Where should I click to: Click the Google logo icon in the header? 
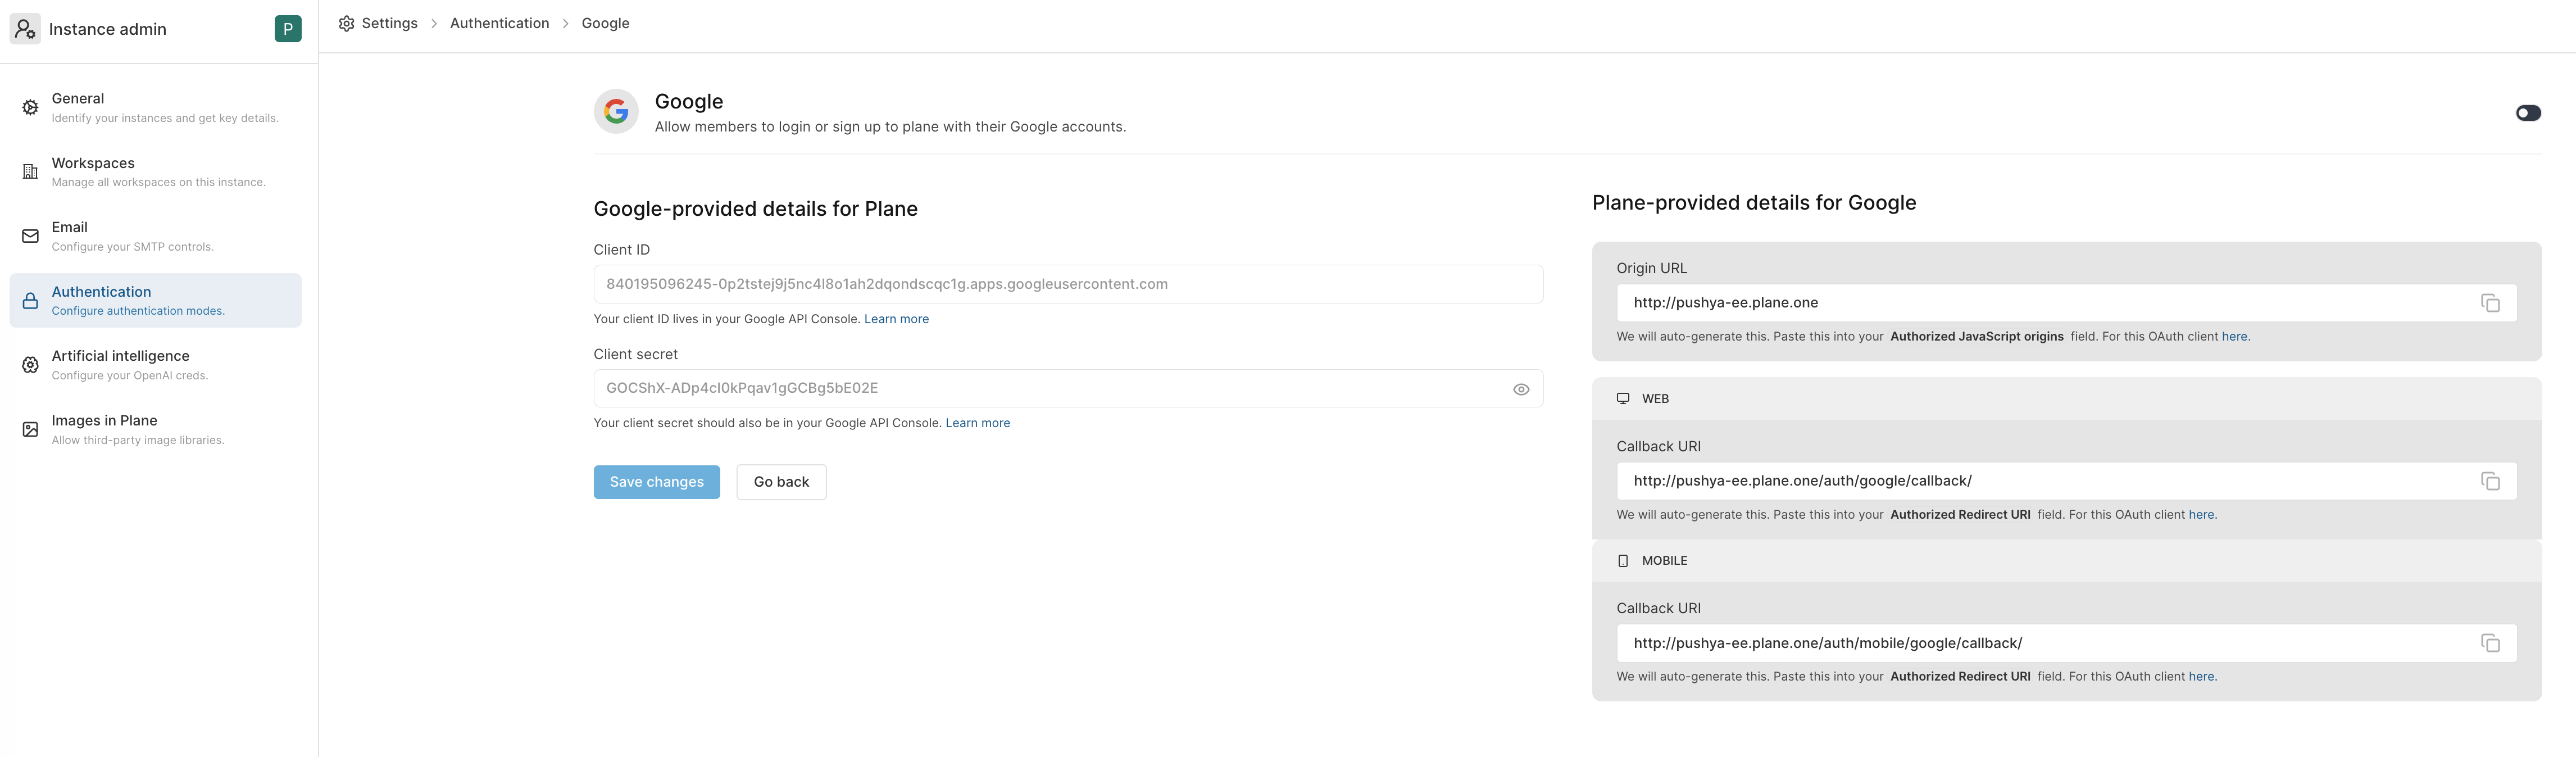(x=616, y=111)
